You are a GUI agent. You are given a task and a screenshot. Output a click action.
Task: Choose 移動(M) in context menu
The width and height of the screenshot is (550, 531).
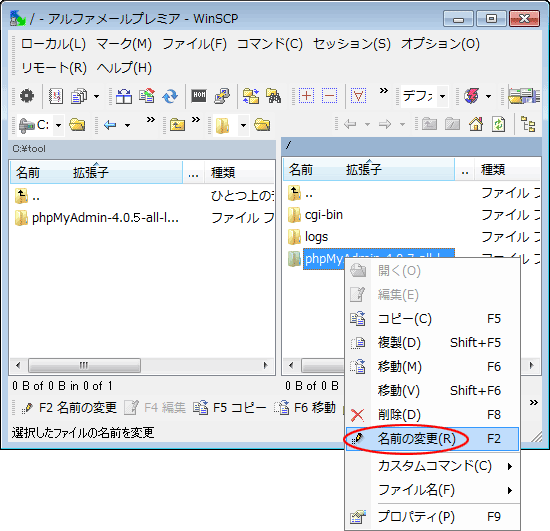[432, 367]
